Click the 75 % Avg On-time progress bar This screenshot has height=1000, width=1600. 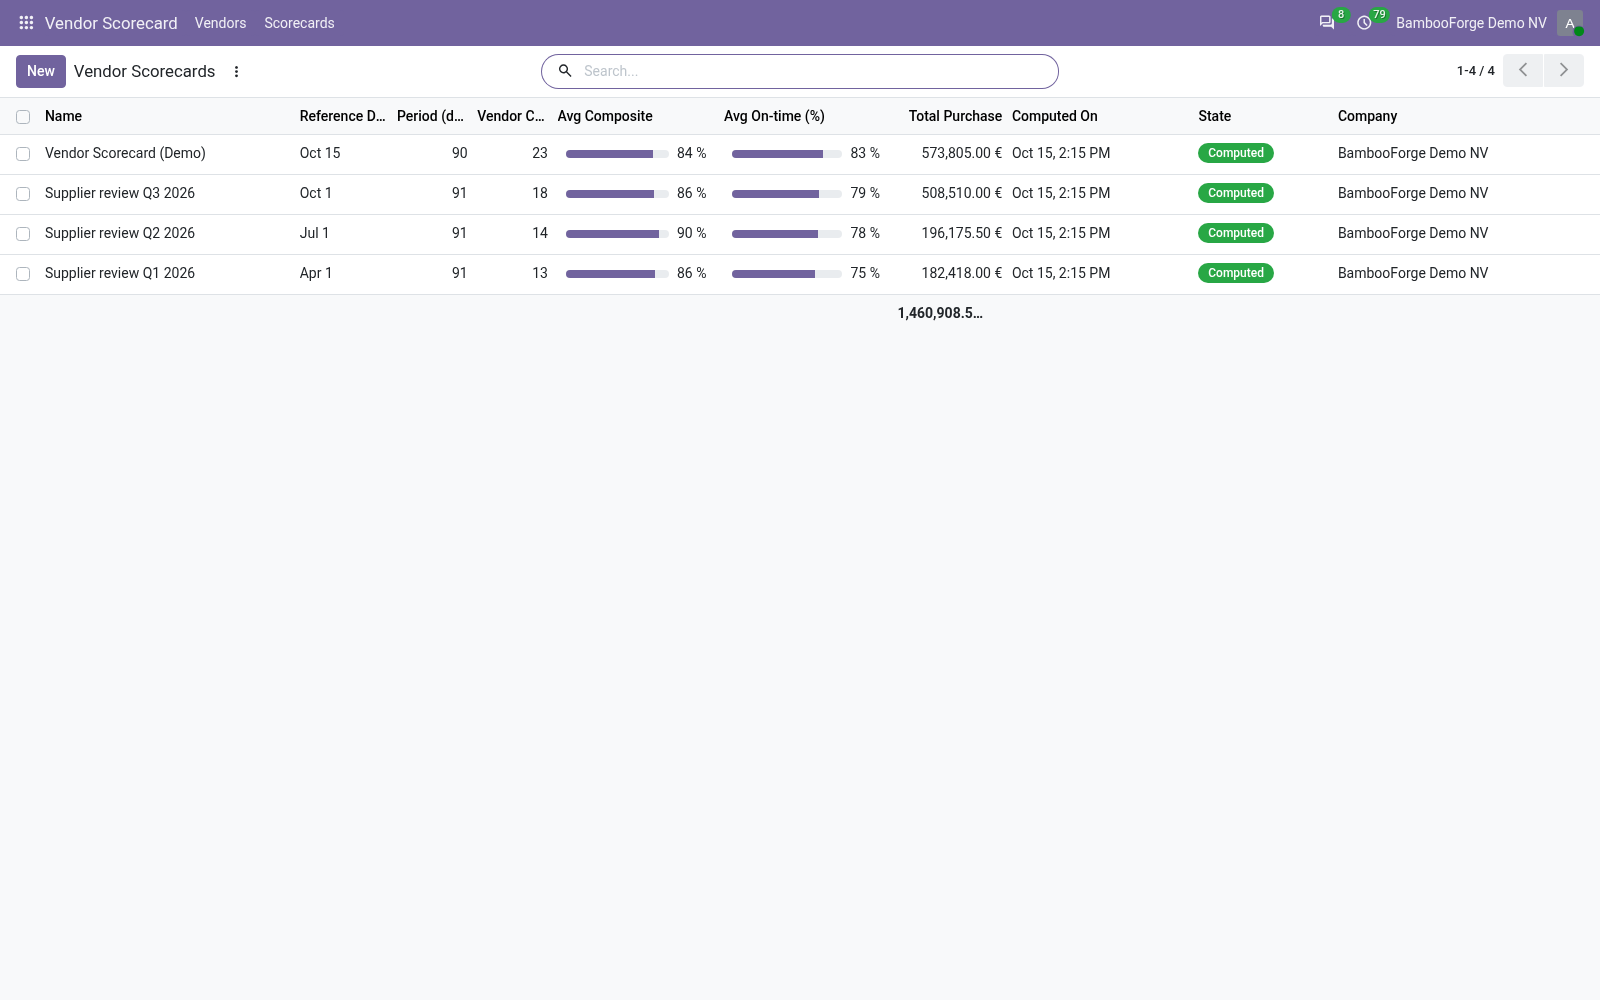tap(787, 274)
